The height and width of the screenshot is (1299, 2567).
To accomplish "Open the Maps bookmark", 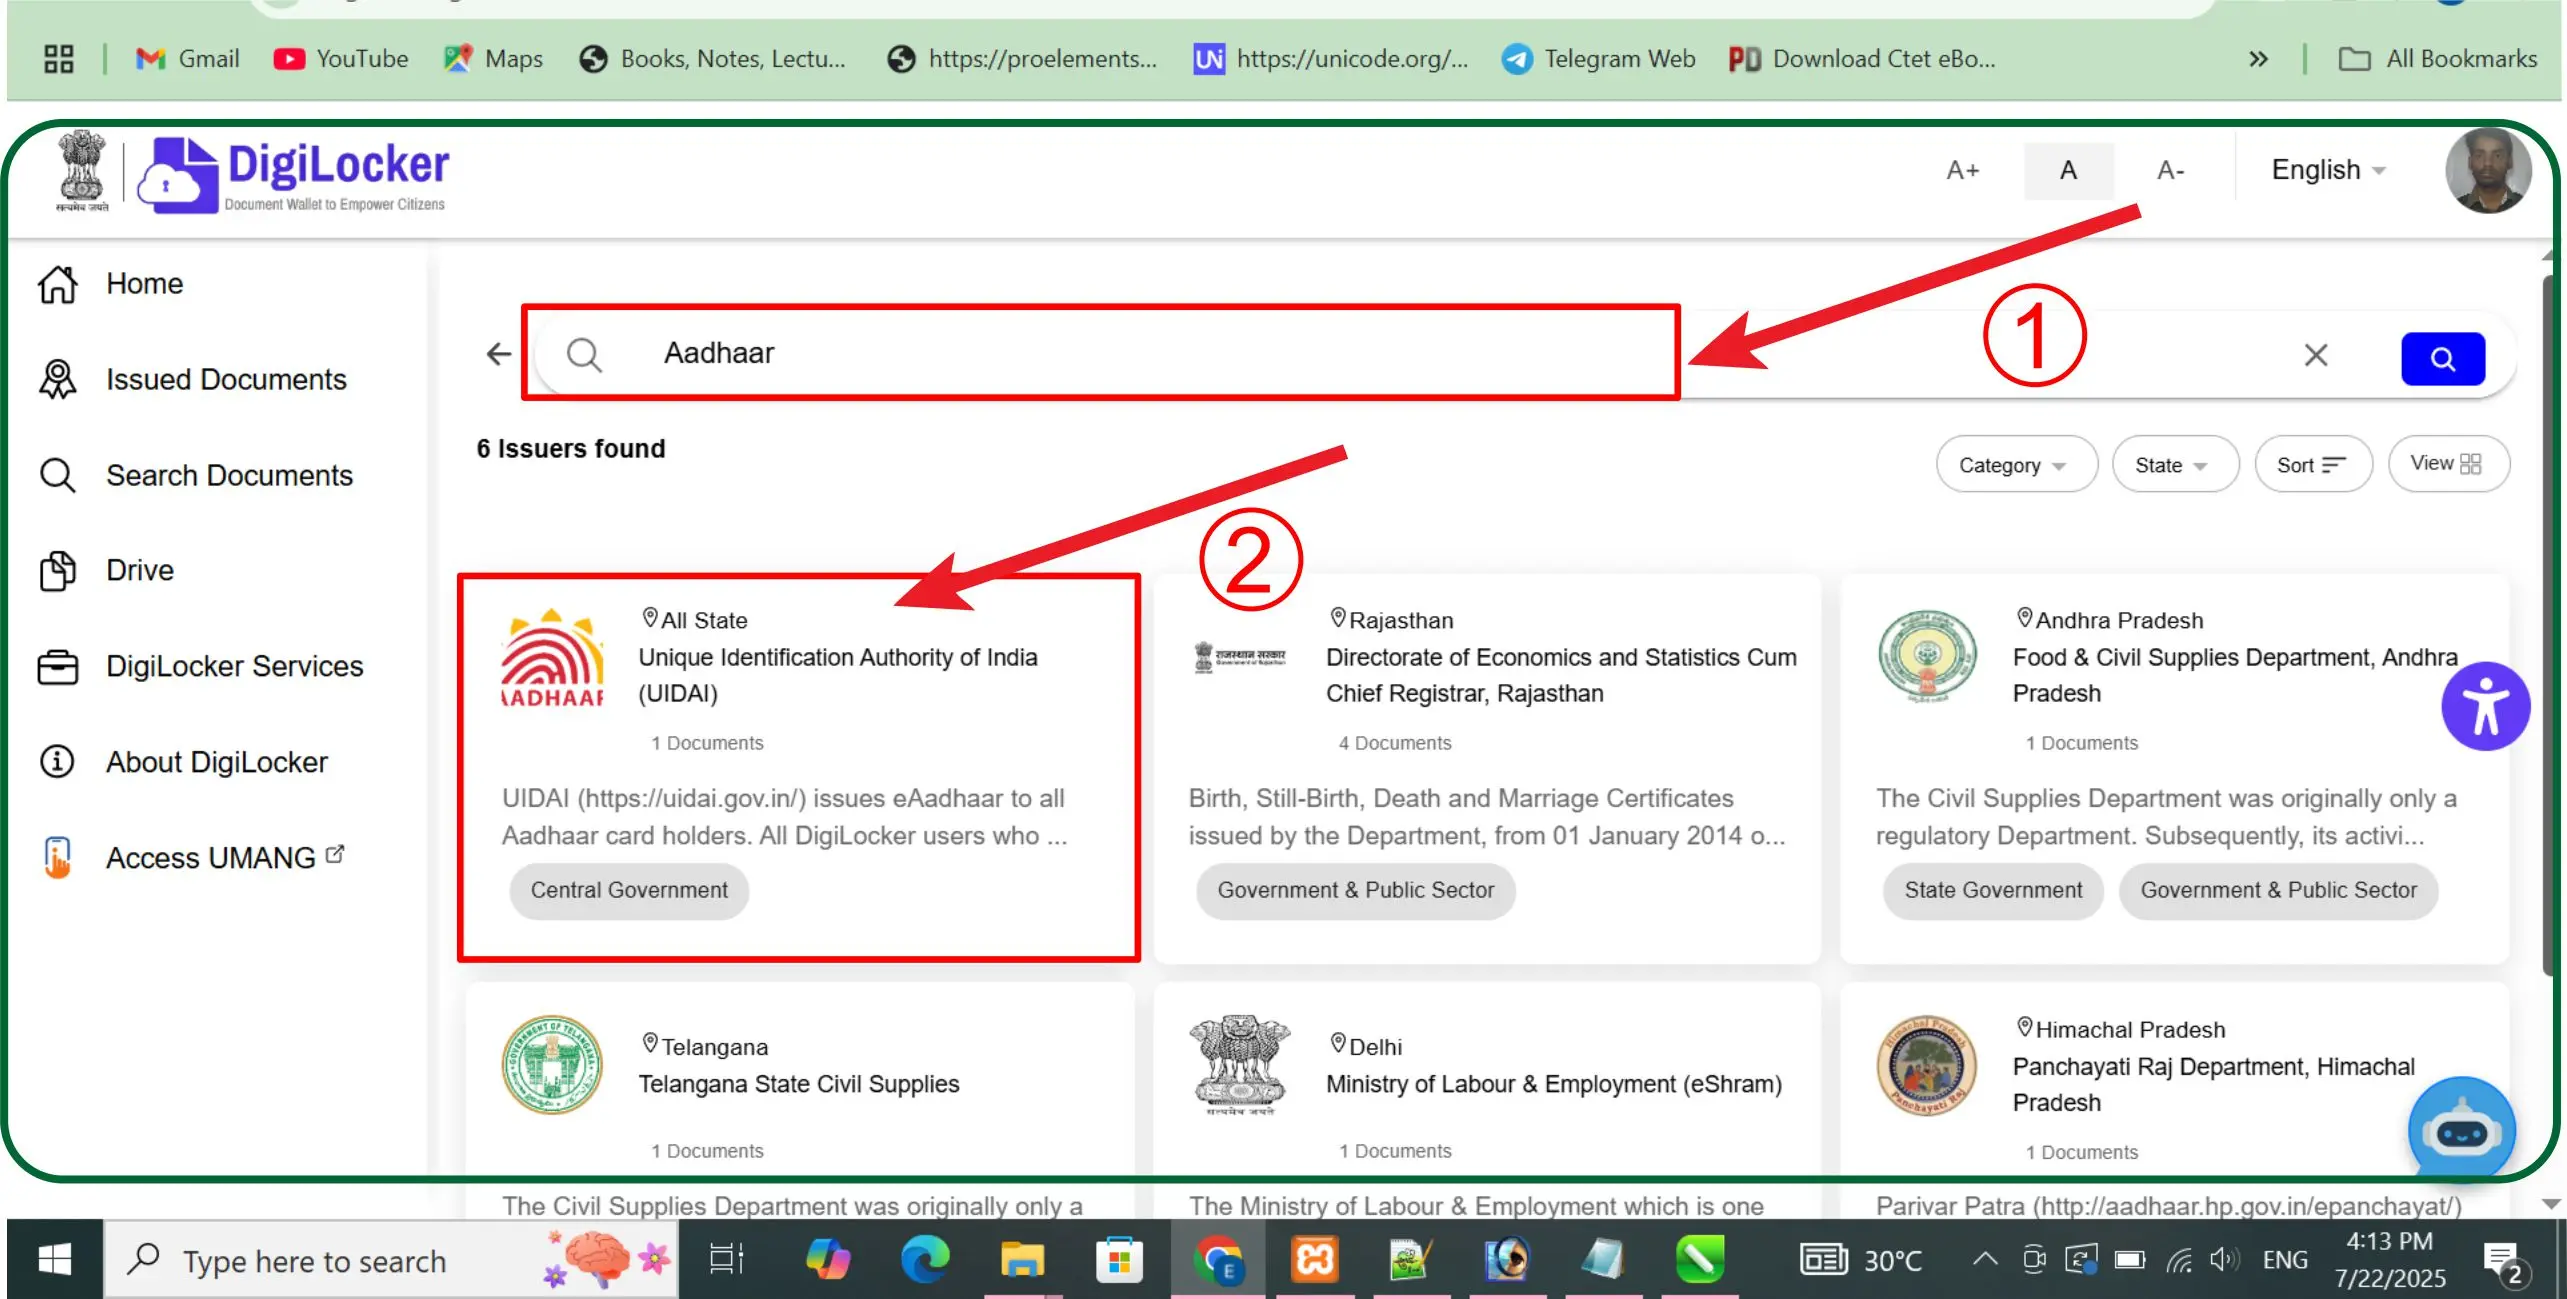I will 494,59.
